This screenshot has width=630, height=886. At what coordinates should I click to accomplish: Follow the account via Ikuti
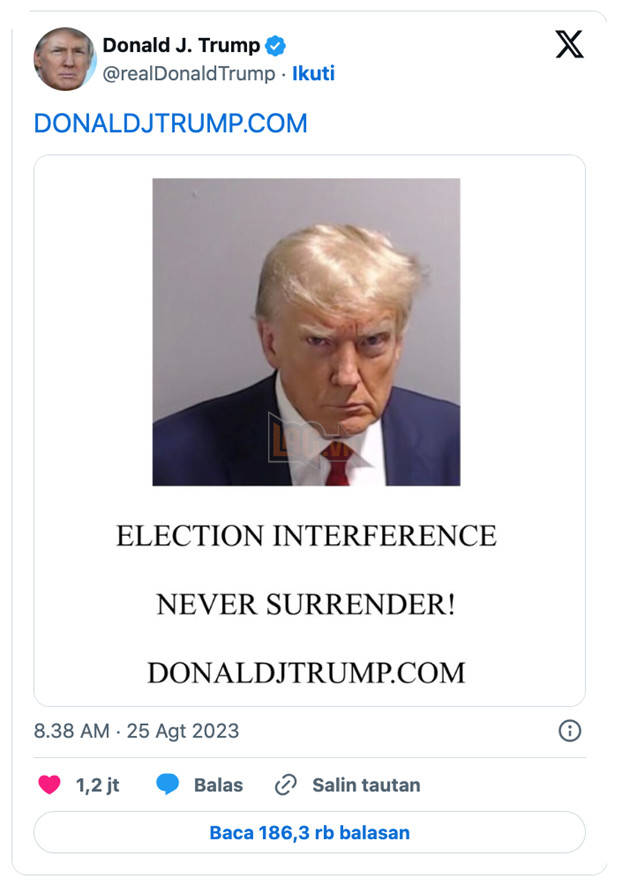313,73
